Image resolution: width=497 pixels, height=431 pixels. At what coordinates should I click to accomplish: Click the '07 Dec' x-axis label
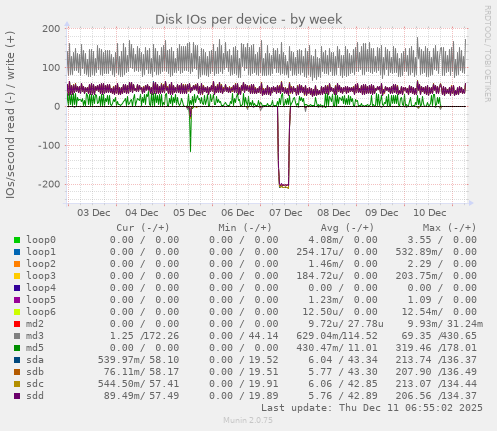pyautogui.click(x=286, y=213)
